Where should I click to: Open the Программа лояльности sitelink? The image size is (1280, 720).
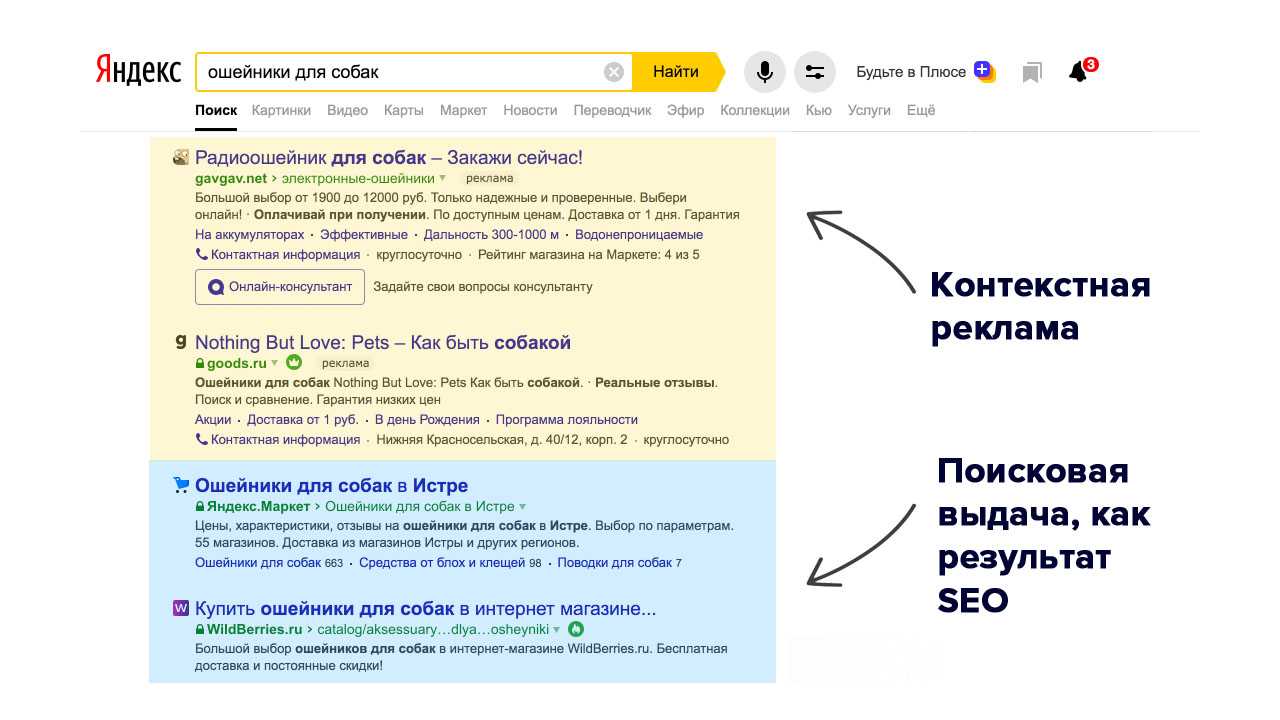567,419
